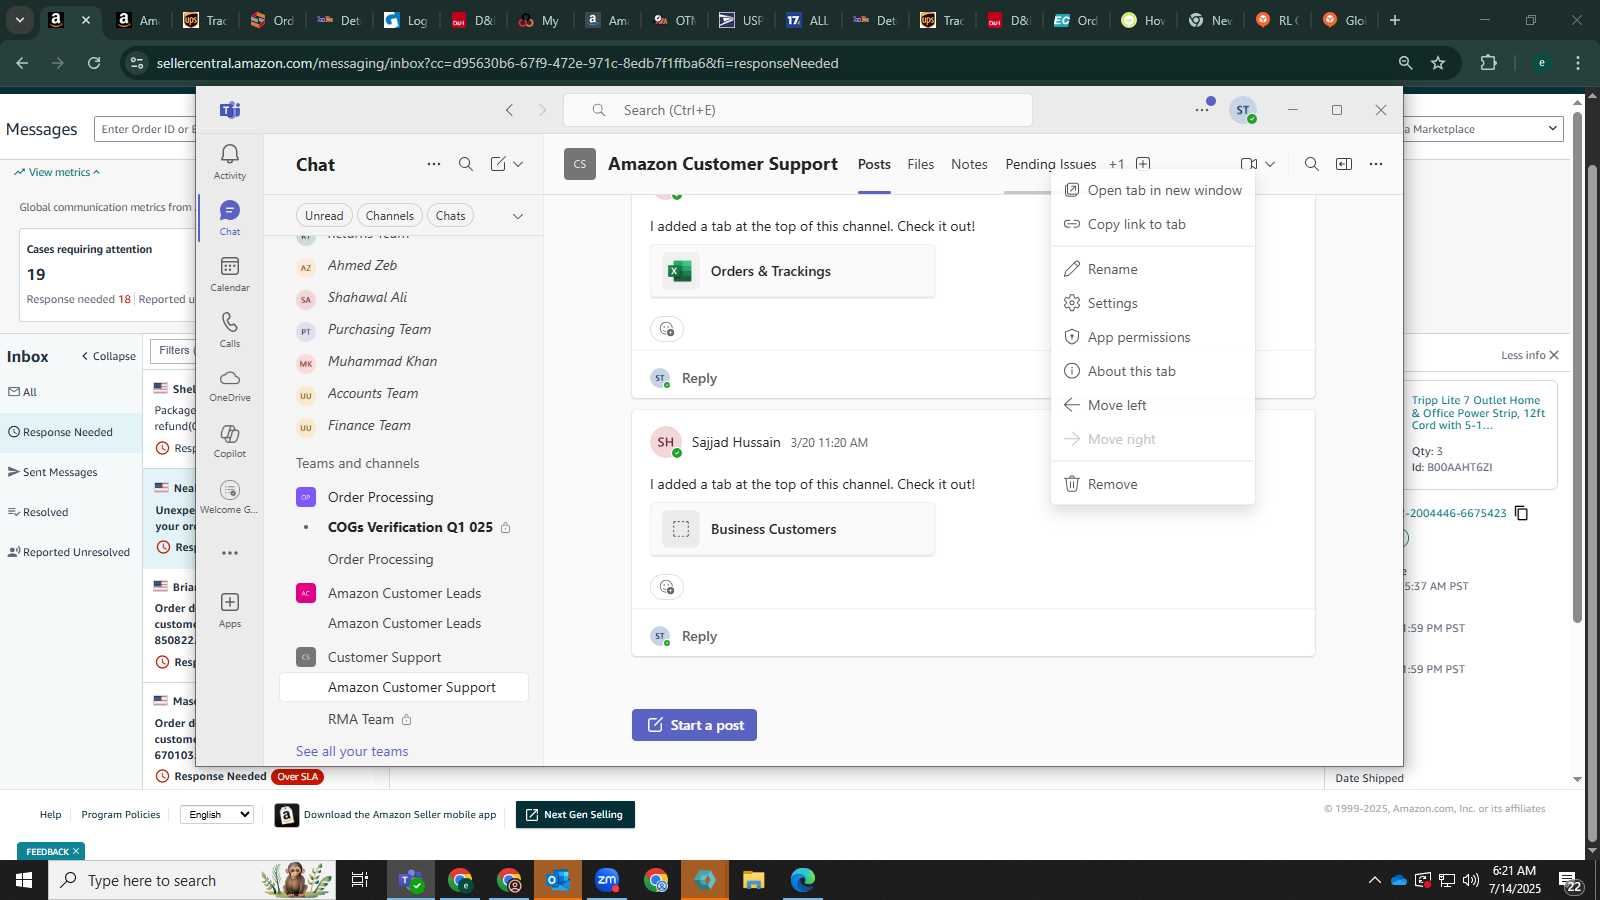Image resolution: width=1600 pixels, height=900 pixels.
Task: Open the Marketplace dropdown
Action: 1483,129
